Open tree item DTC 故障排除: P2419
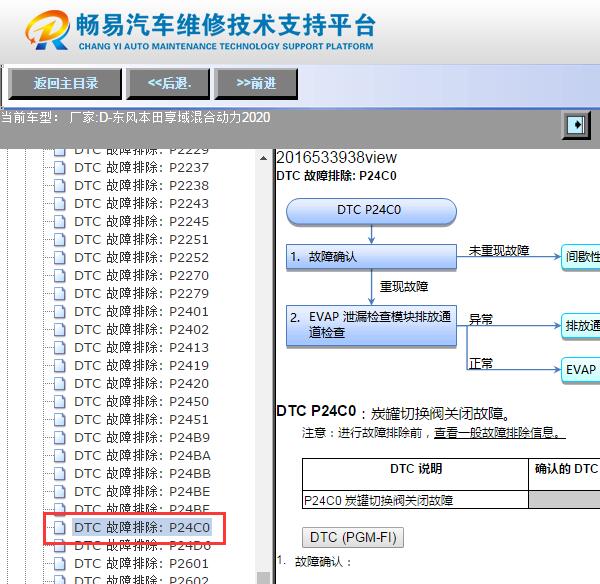600x584 pixels. 142,365
